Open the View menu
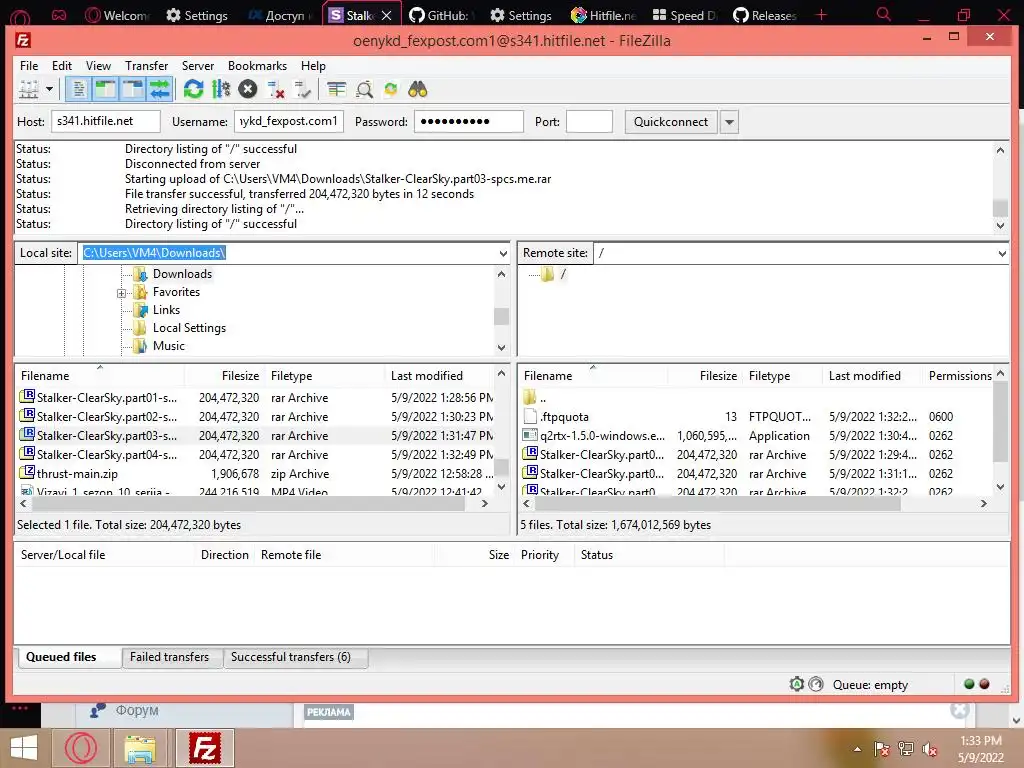The image size is (1024, 768). pyautogui.click(x=98, y=66)
